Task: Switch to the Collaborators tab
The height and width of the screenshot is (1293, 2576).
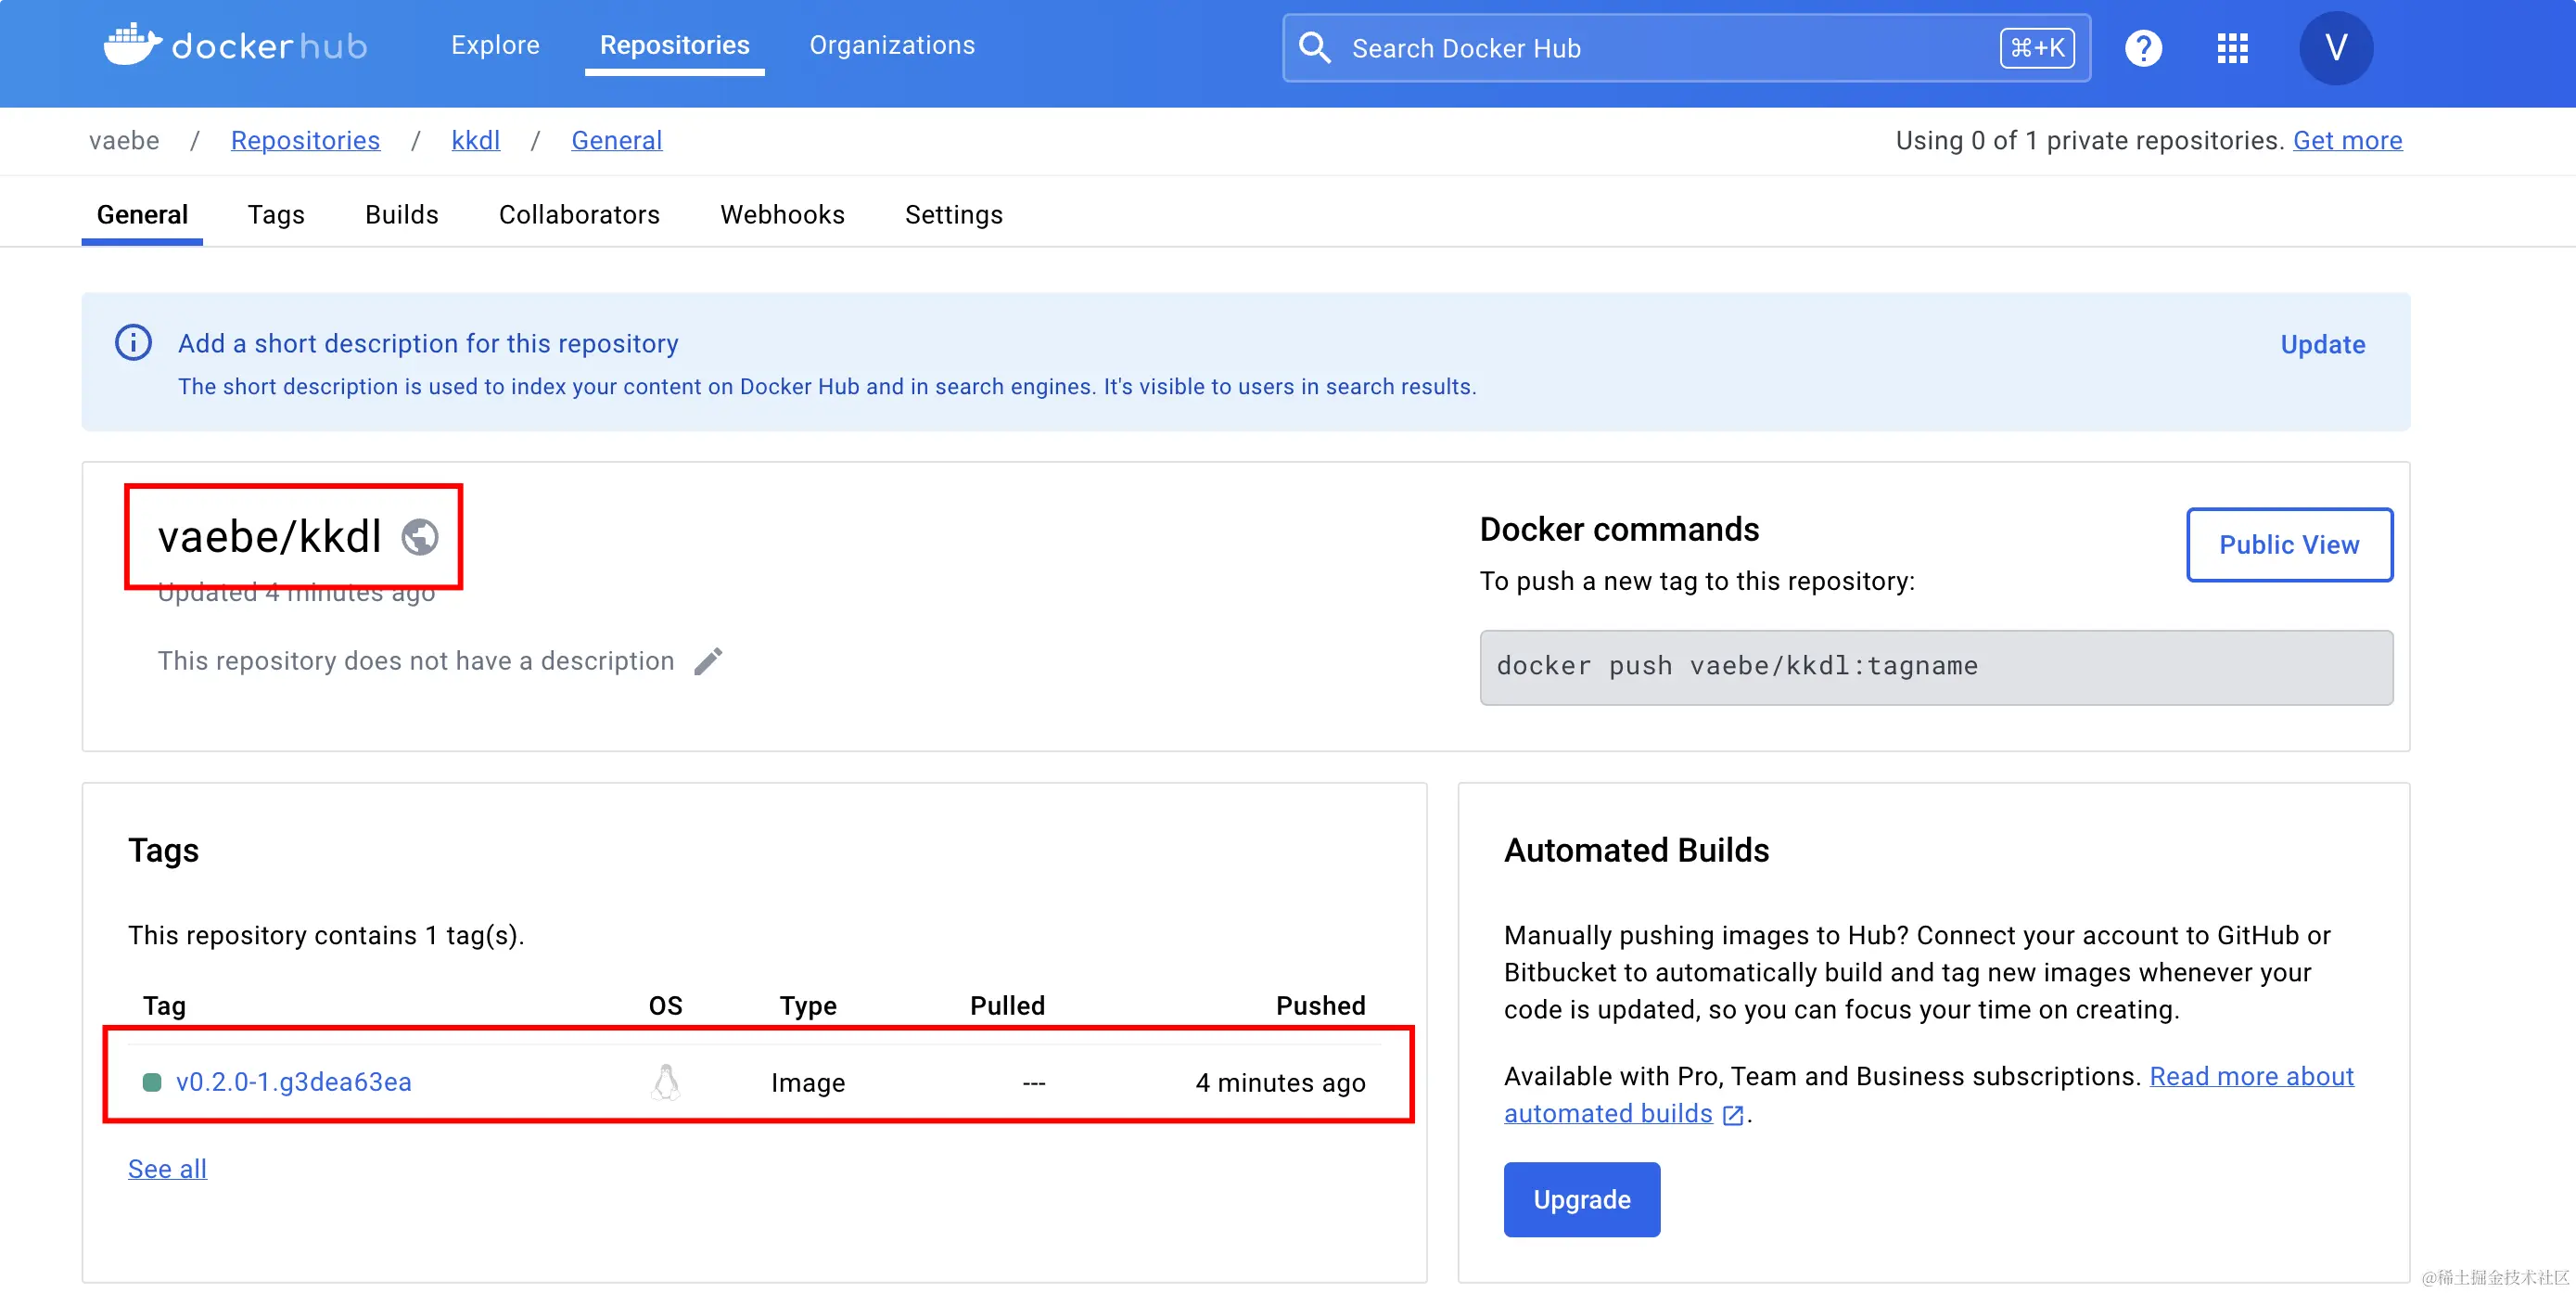Action: [x=579, y=214]
